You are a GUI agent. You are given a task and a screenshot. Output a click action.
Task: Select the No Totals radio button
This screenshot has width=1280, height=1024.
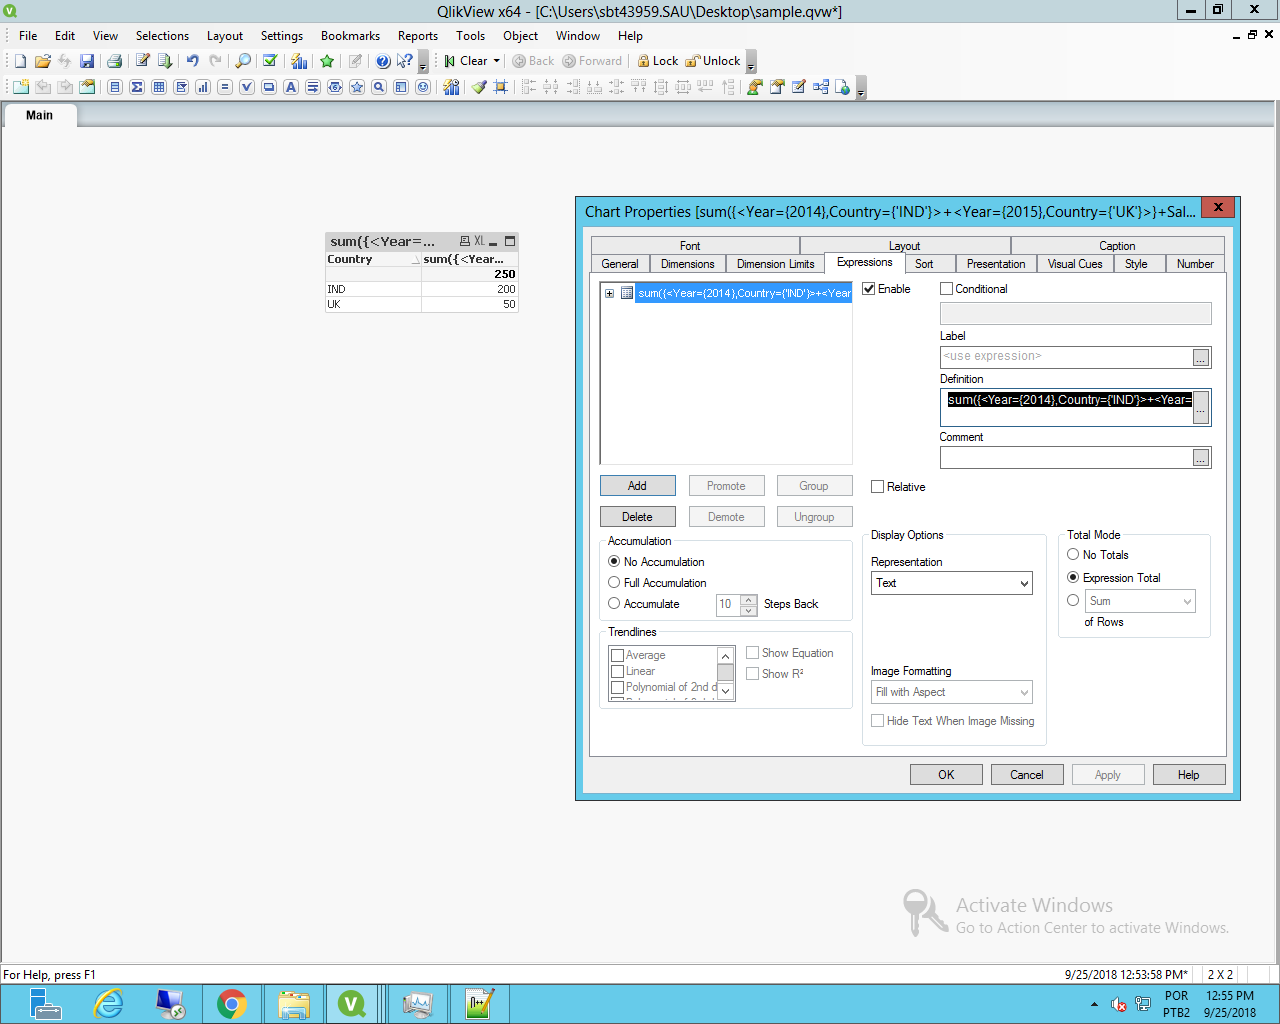[x=1073, y=555]
